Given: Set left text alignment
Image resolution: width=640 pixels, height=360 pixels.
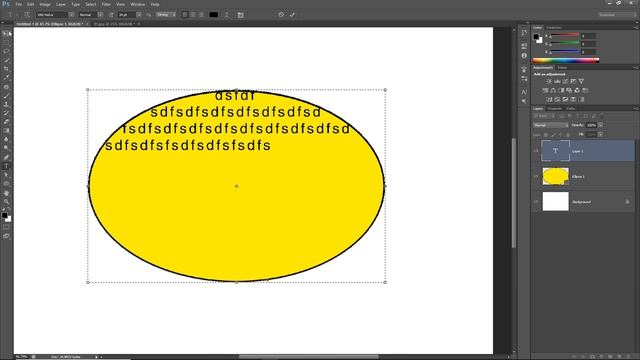Looking at the screenshot, I should 185,15.
